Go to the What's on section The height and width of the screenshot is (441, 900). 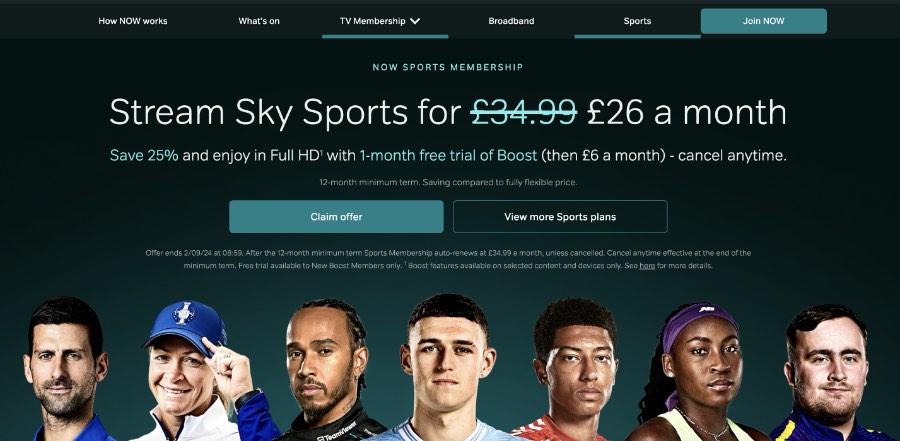click(x=259, y=21)
